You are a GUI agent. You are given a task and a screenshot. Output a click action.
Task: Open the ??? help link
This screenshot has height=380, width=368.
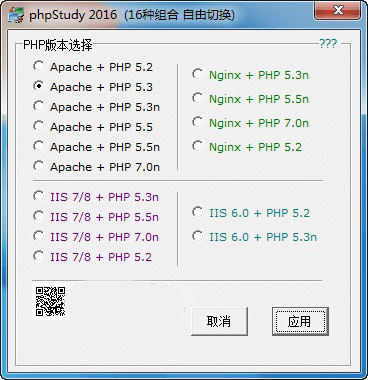[x=328, y=43]
